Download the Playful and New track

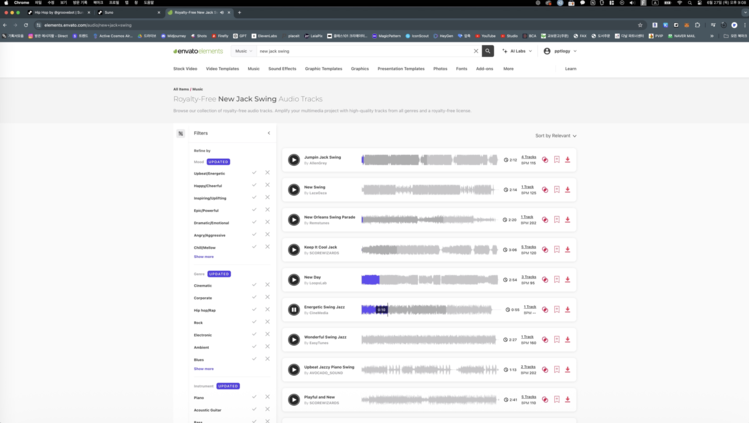coord(567,400)
